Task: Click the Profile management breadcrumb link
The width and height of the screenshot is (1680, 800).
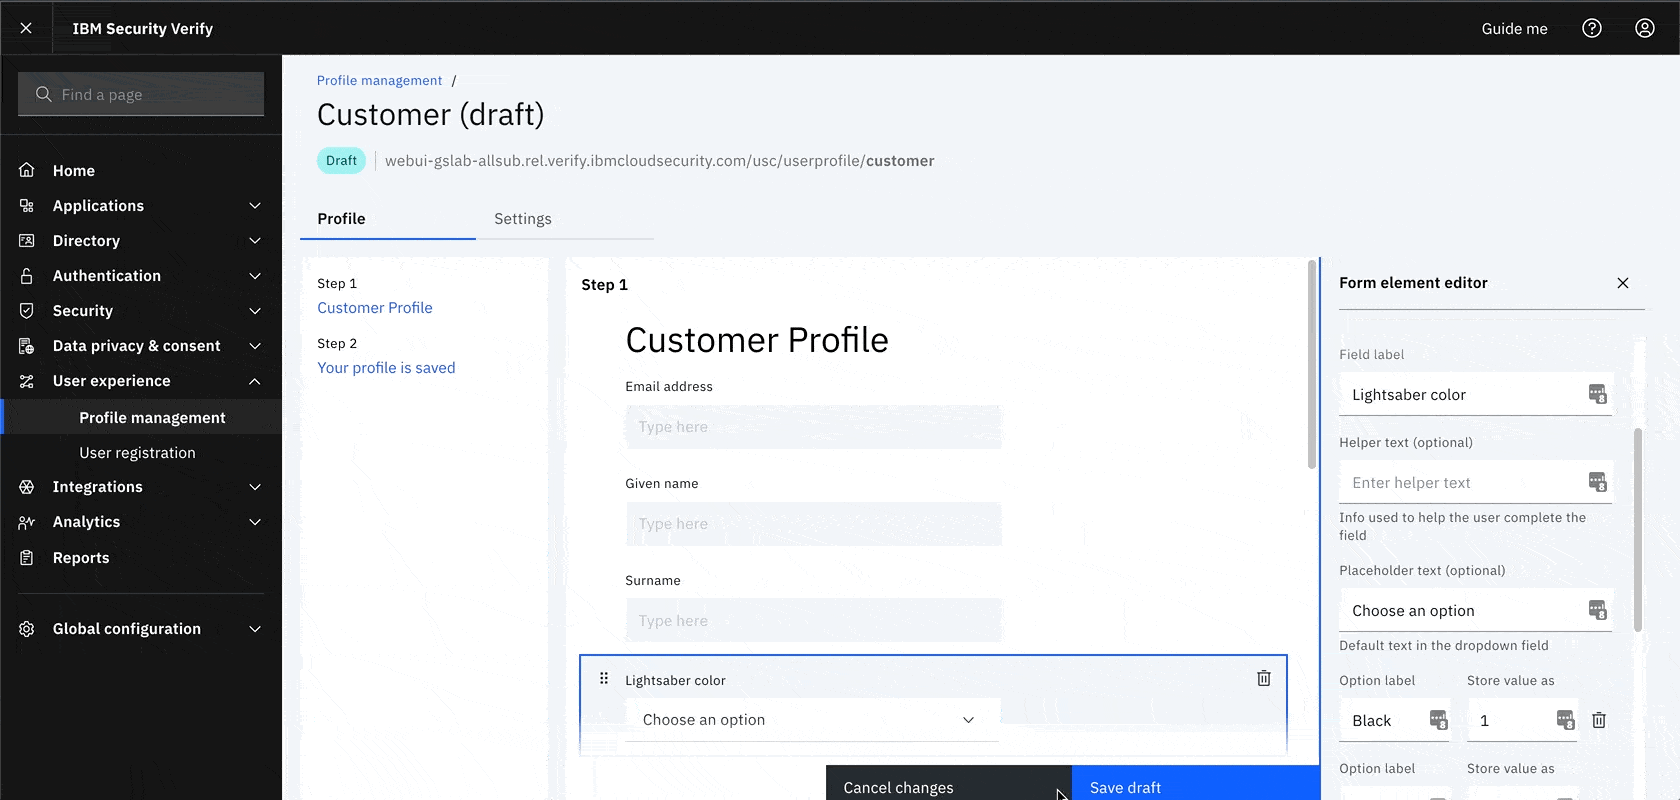Action: tap(379, 80)
